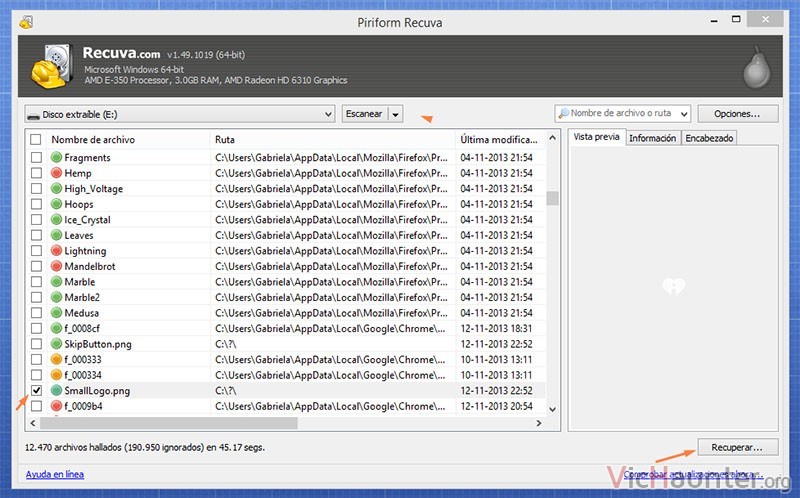
Task: Toggle the select-all checkbox in header
Action: (x=36, y=139)
